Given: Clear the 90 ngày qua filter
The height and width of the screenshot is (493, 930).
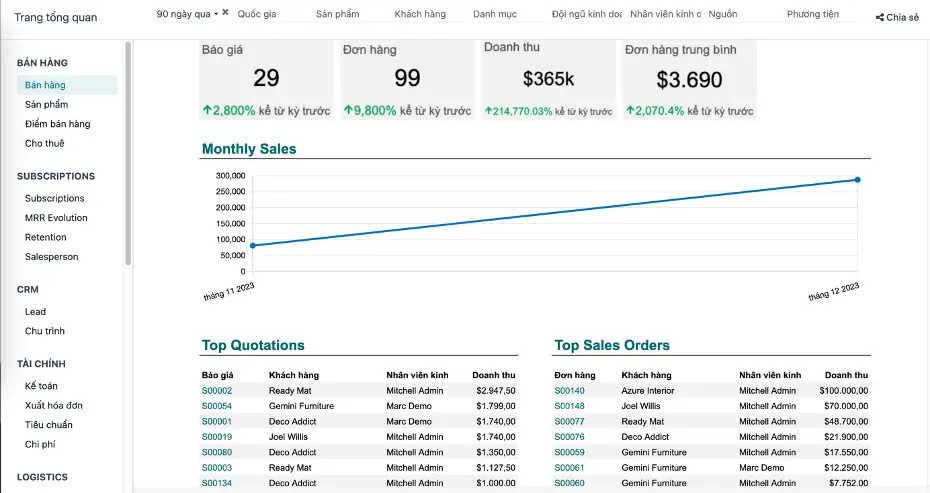Looking at the screenshot, I should pos(225,13).
